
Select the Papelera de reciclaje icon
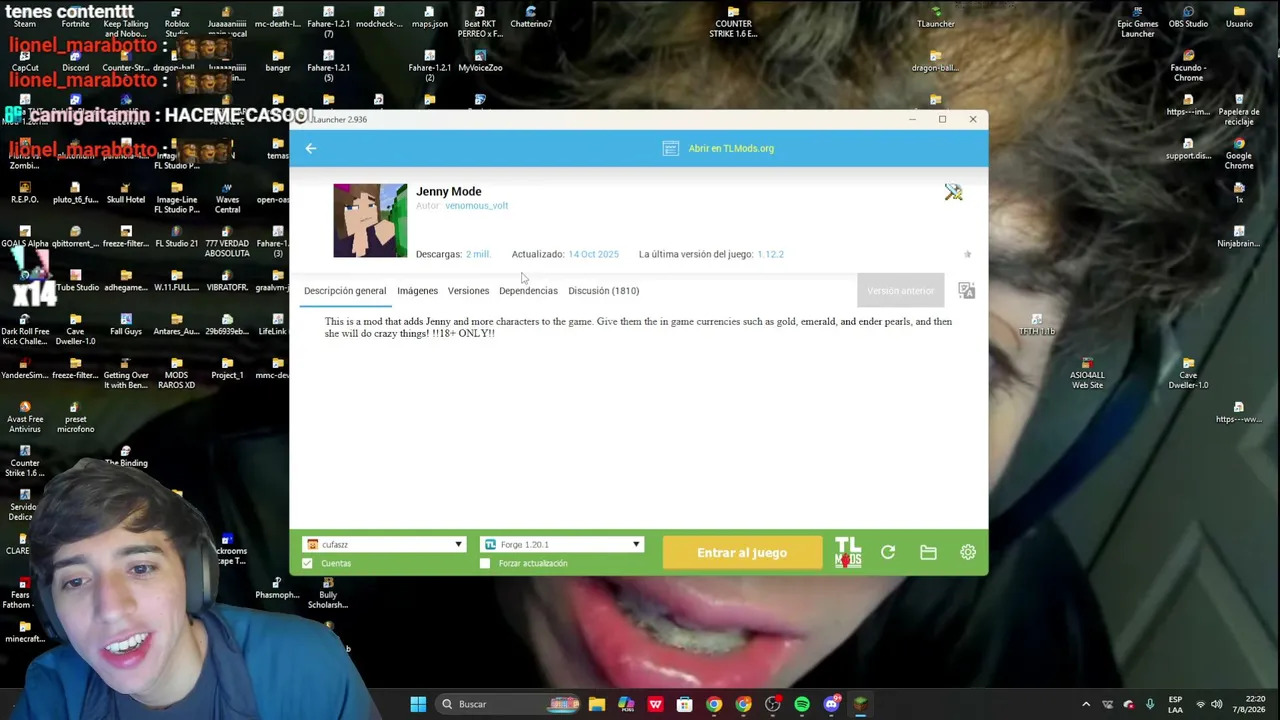click(1239, 110)
